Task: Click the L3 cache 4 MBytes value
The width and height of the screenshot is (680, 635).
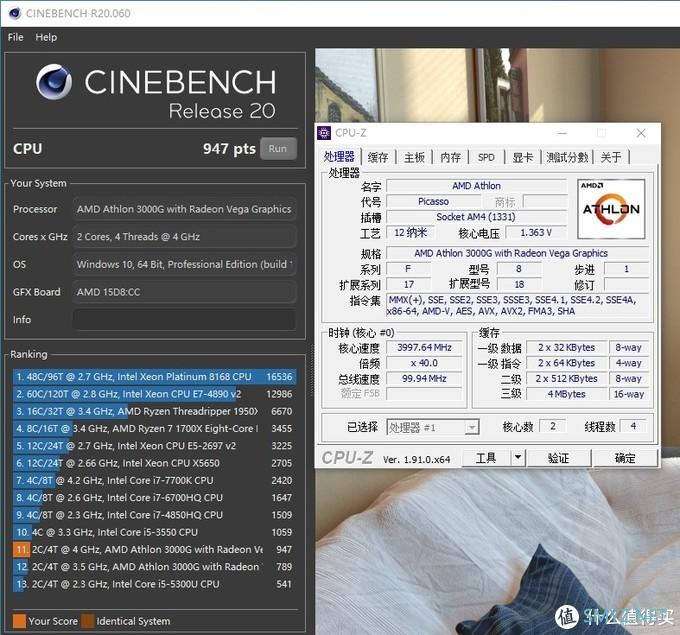Action: [x=566, y=394]
